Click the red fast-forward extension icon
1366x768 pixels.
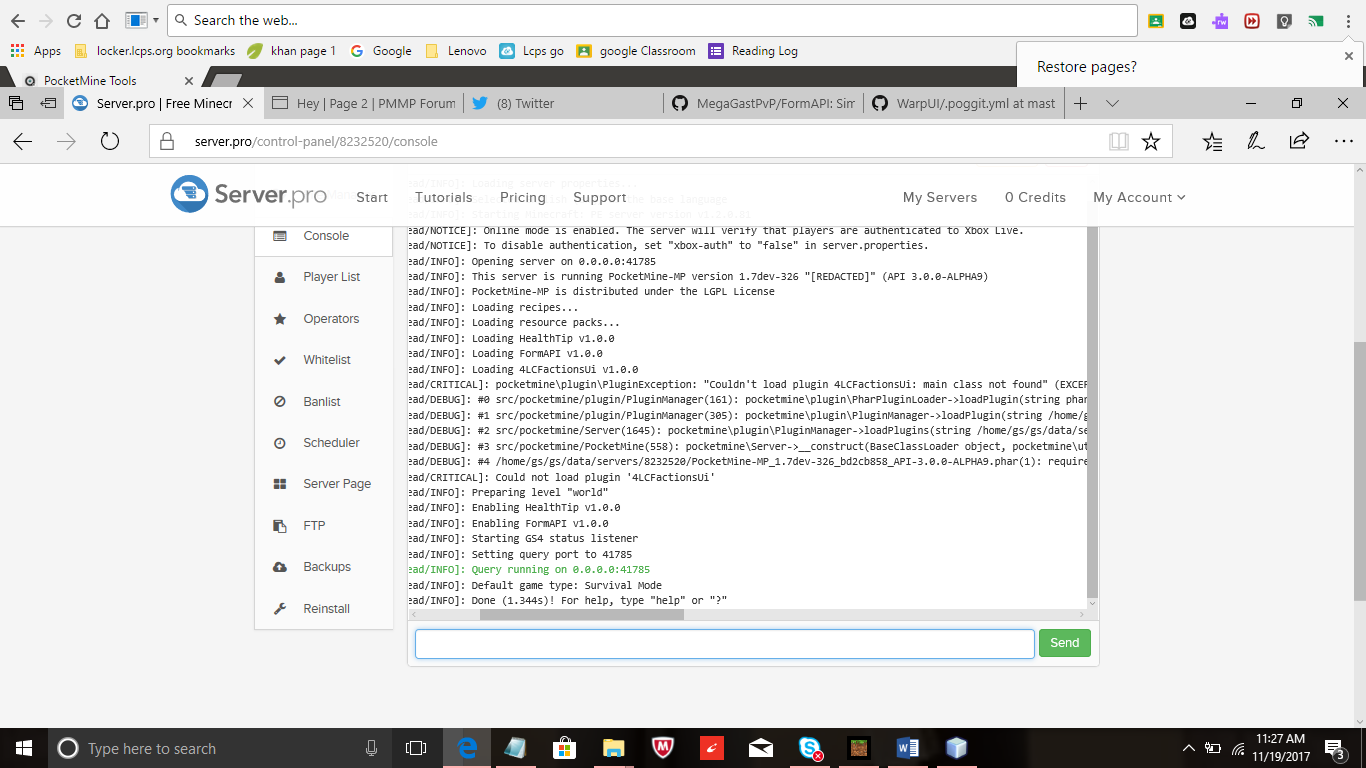pos(1252,20)
